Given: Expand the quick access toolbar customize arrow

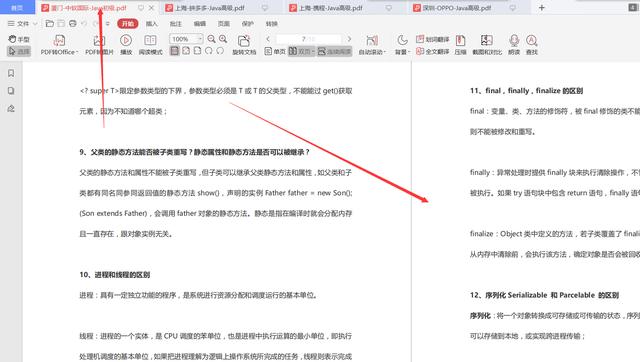Looking at the screenshot, I should [108, 24].
